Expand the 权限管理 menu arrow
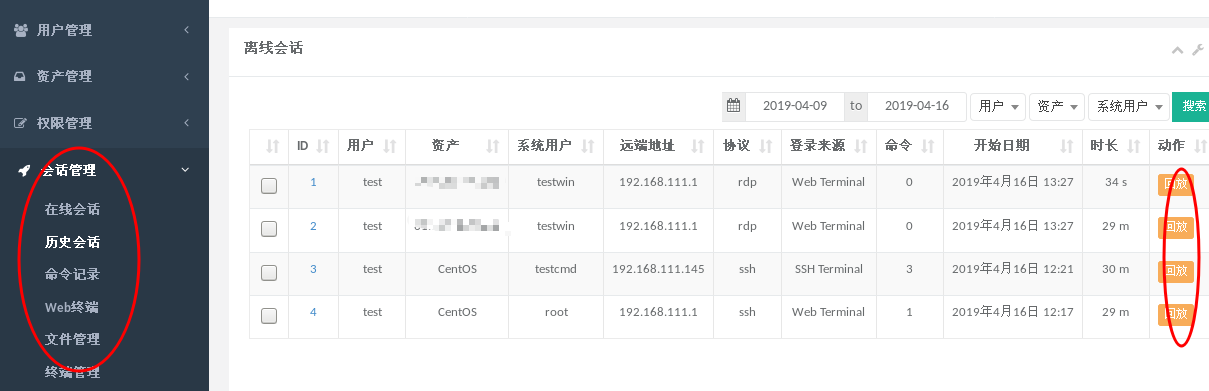This screenshot has height=391, width=1209. (x=186, y=123)
